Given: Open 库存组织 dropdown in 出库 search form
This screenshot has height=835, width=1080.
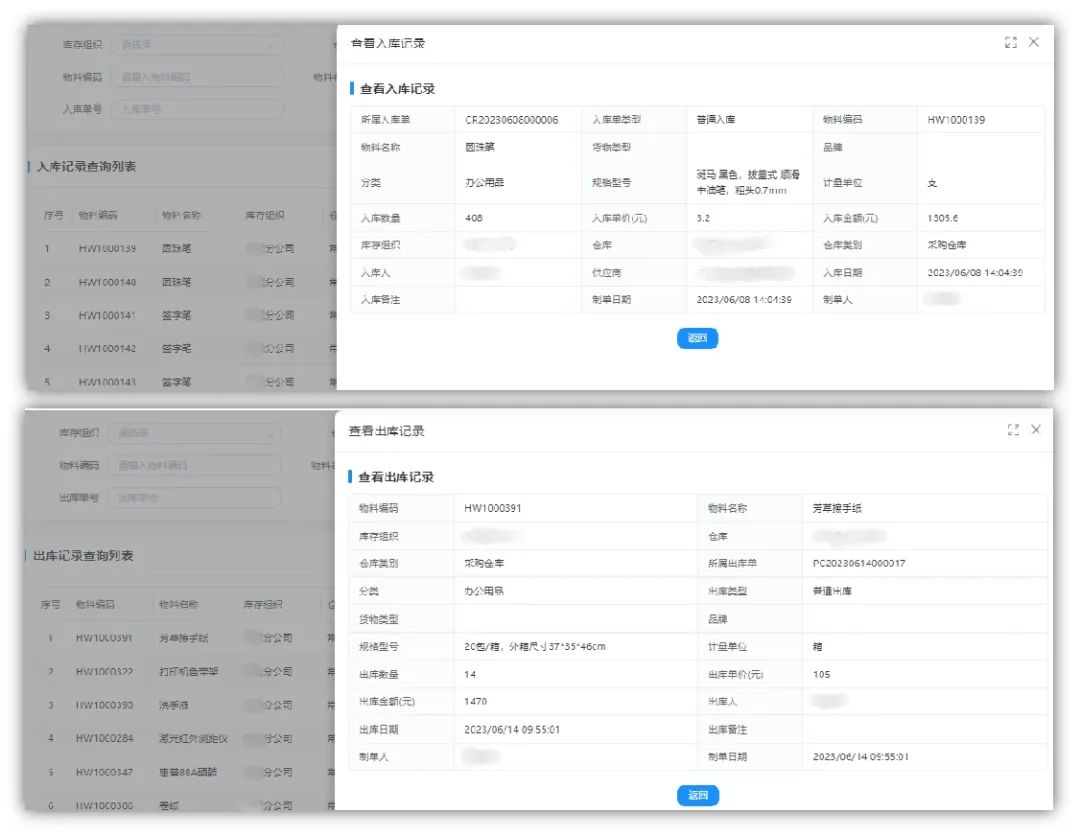Looking at the screenshot, I should coord(195,433).
